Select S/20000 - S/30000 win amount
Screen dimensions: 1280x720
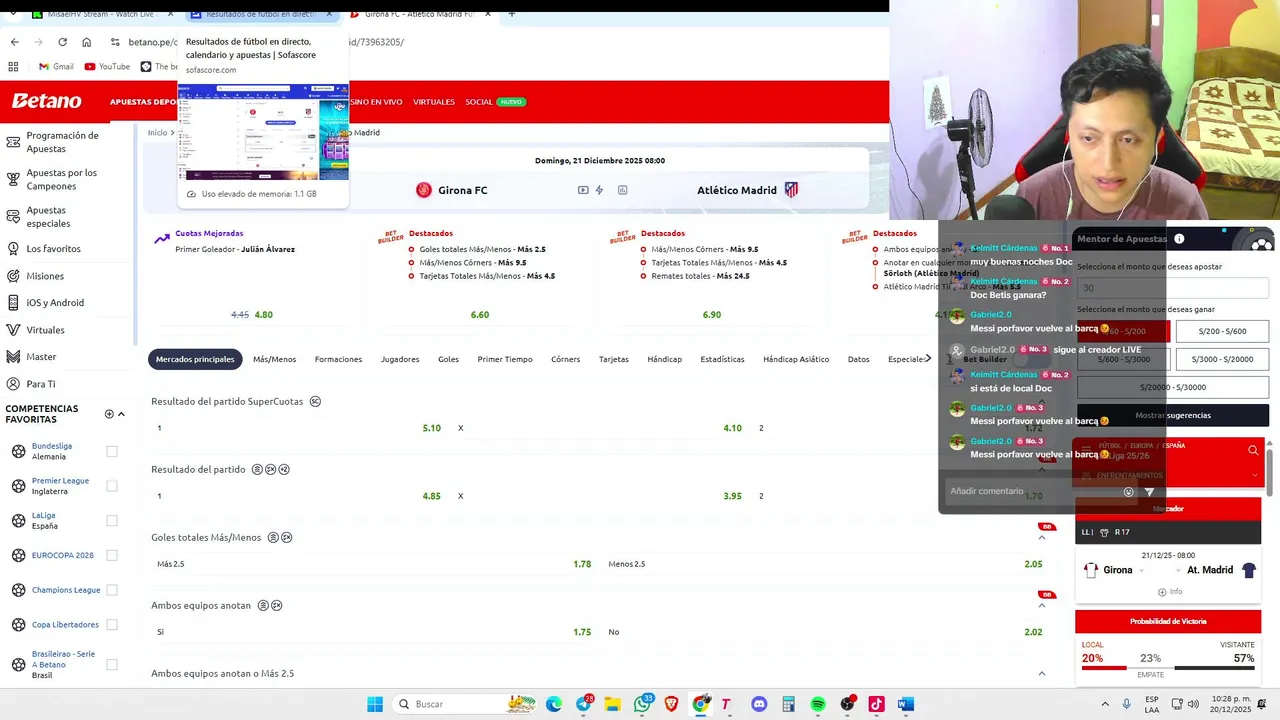coord(1173,387)
